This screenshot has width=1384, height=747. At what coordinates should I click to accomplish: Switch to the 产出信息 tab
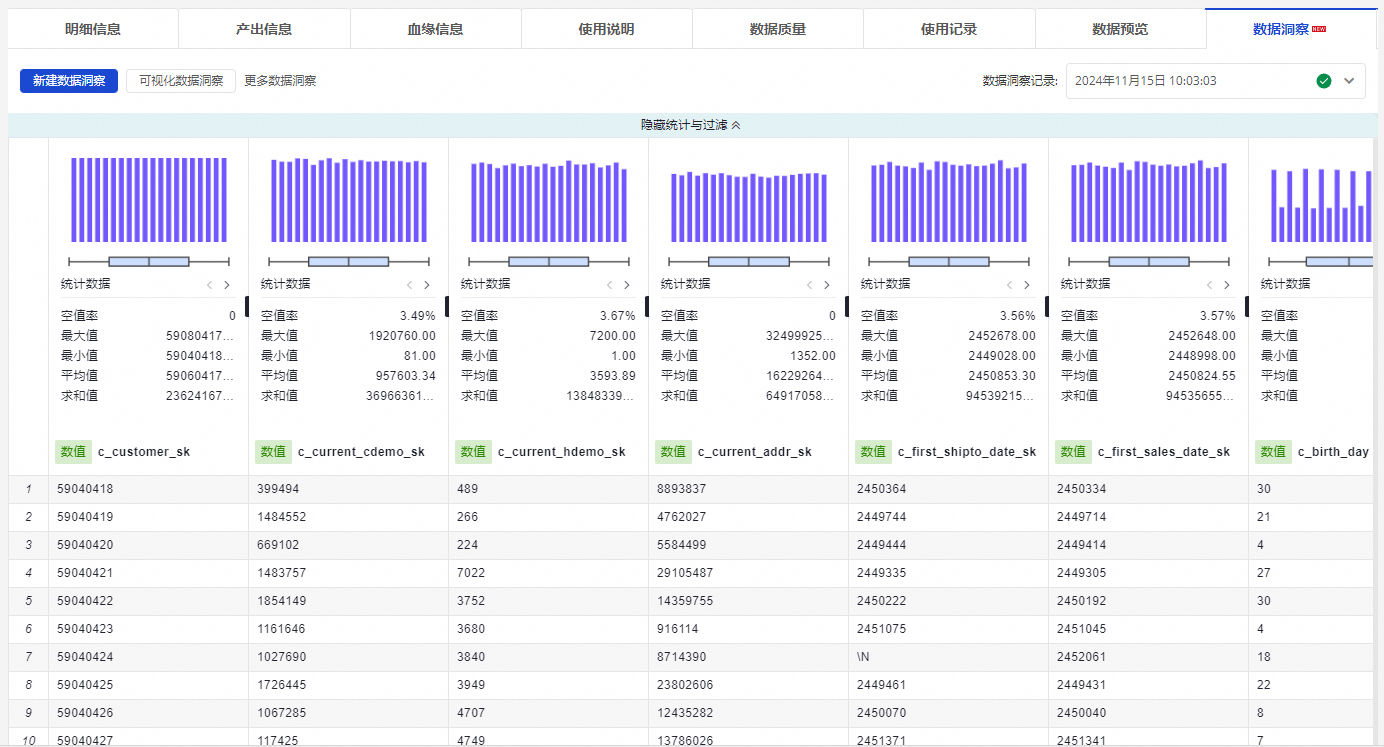264,29
